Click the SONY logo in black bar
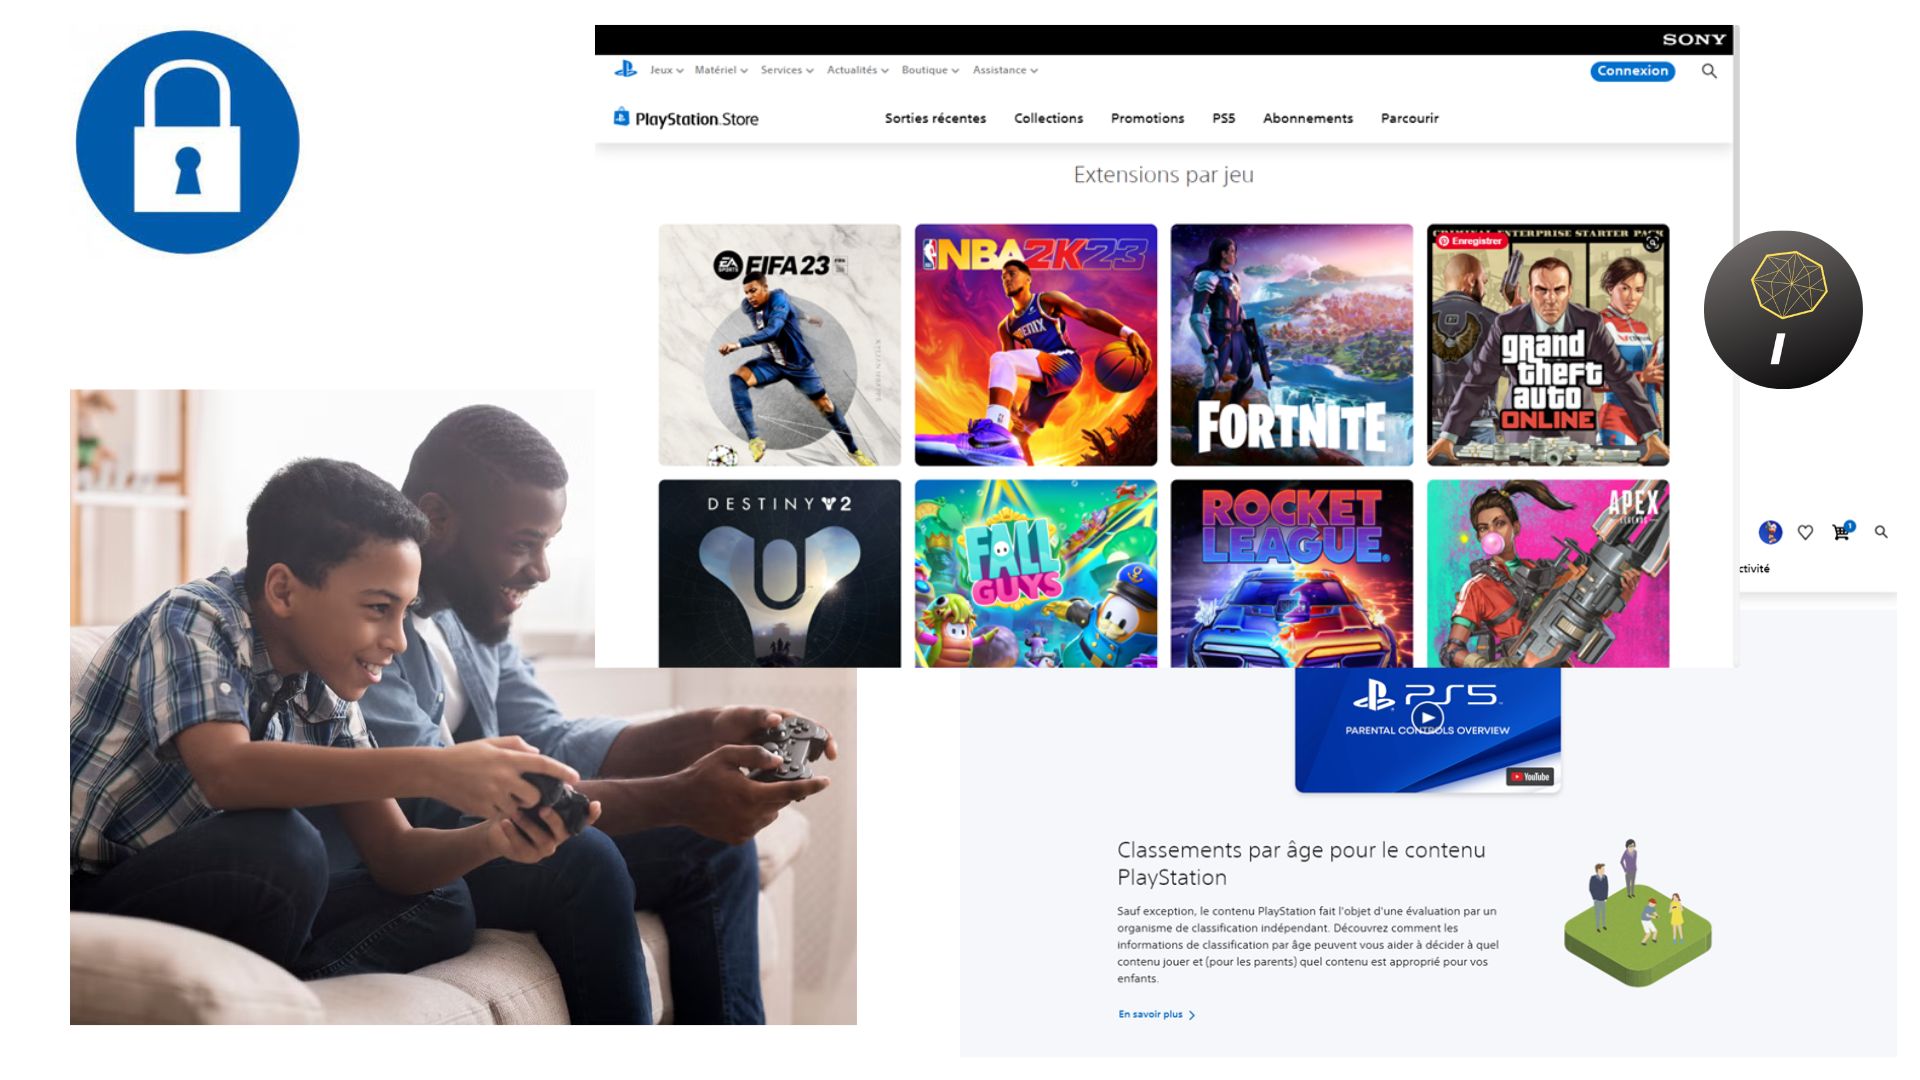The image size is (1920, 1080). coord(1694,39)
